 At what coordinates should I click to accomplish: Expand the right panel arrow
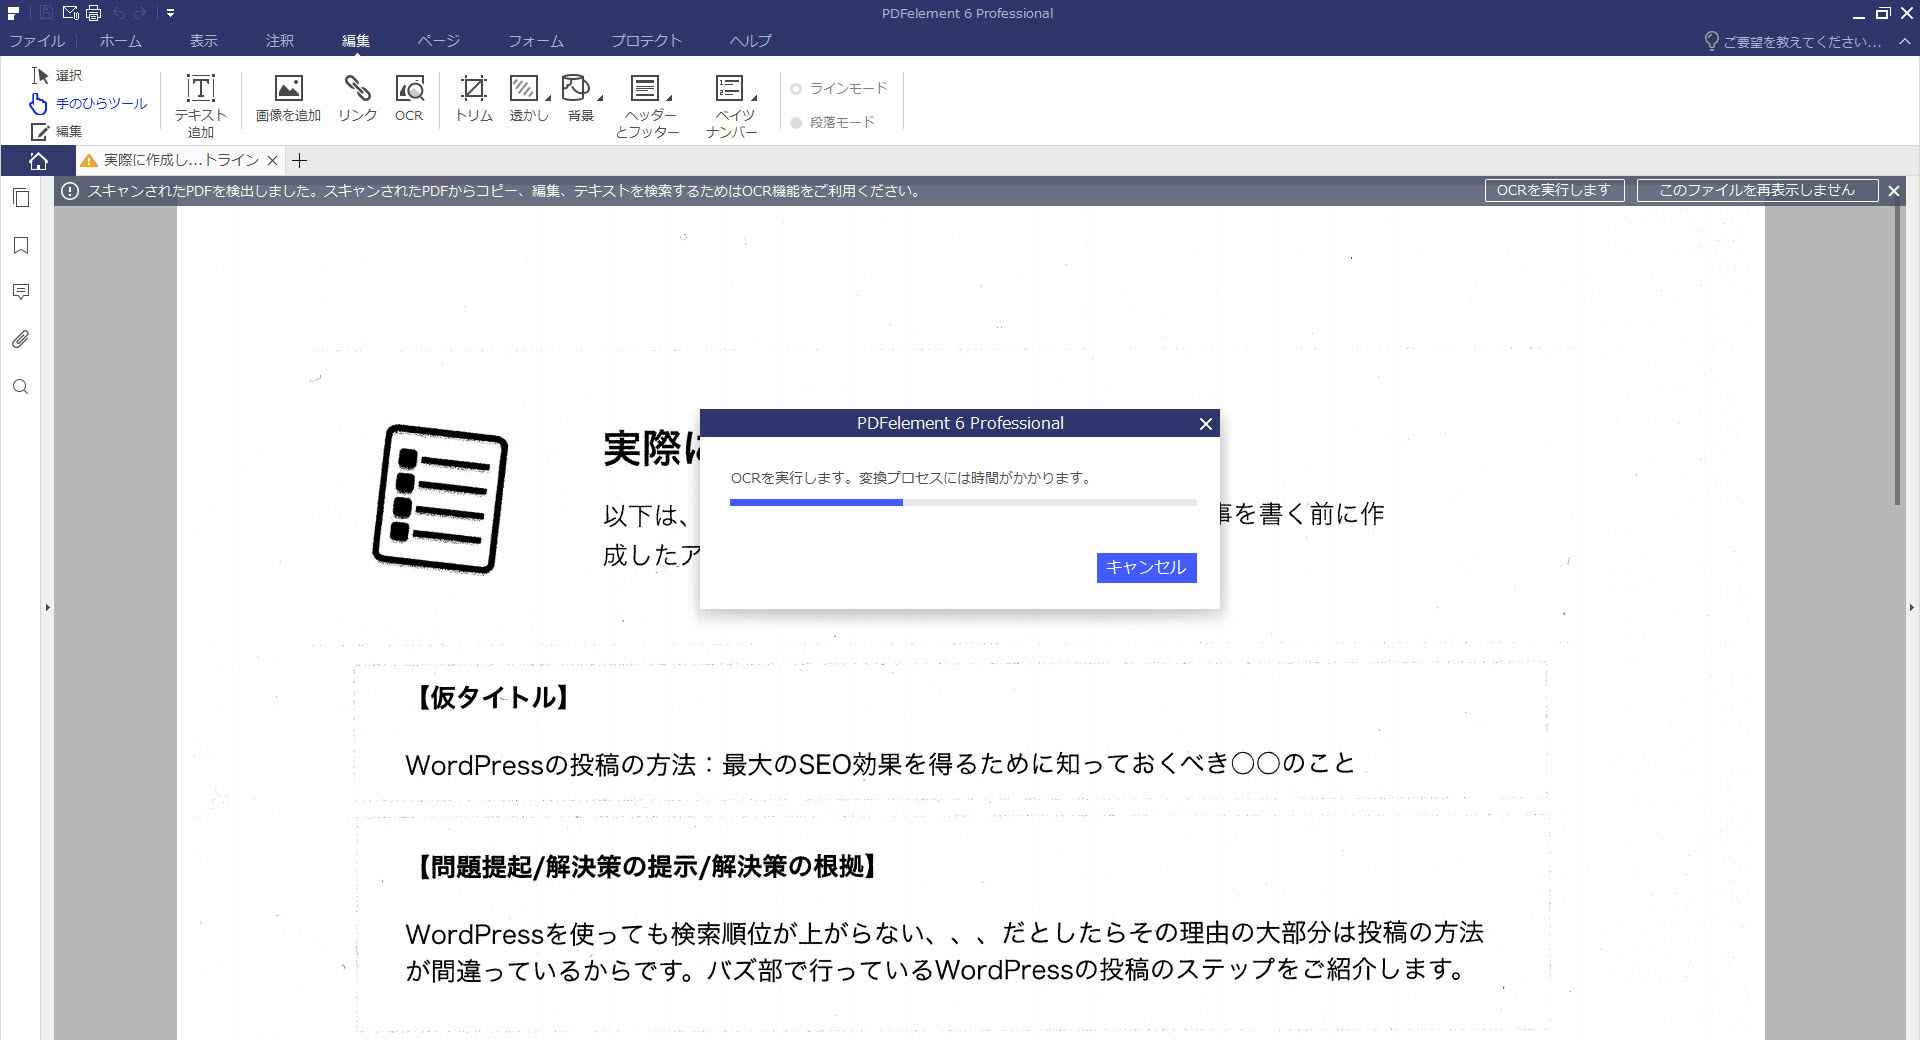tap(1911, 607)
